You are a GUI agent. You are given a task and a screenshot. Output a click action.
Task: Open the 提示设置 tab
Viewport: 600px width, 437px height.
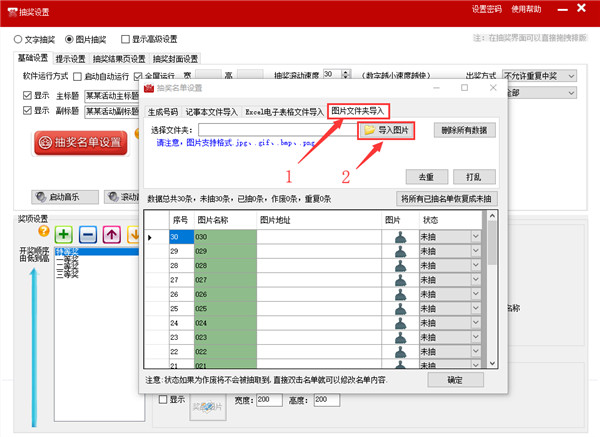(x=69, y=58)
